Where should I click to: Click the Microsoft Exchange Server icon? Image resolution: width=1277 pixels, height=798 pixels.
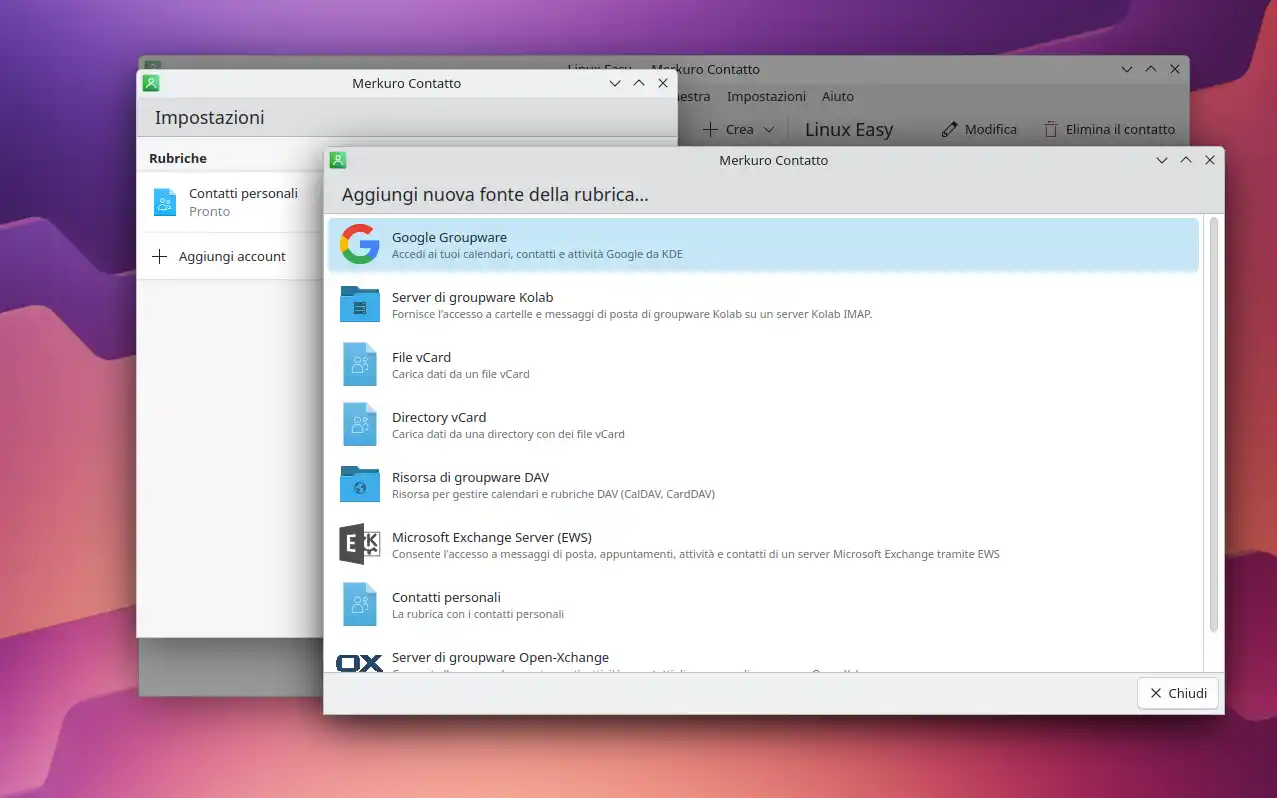359,544
